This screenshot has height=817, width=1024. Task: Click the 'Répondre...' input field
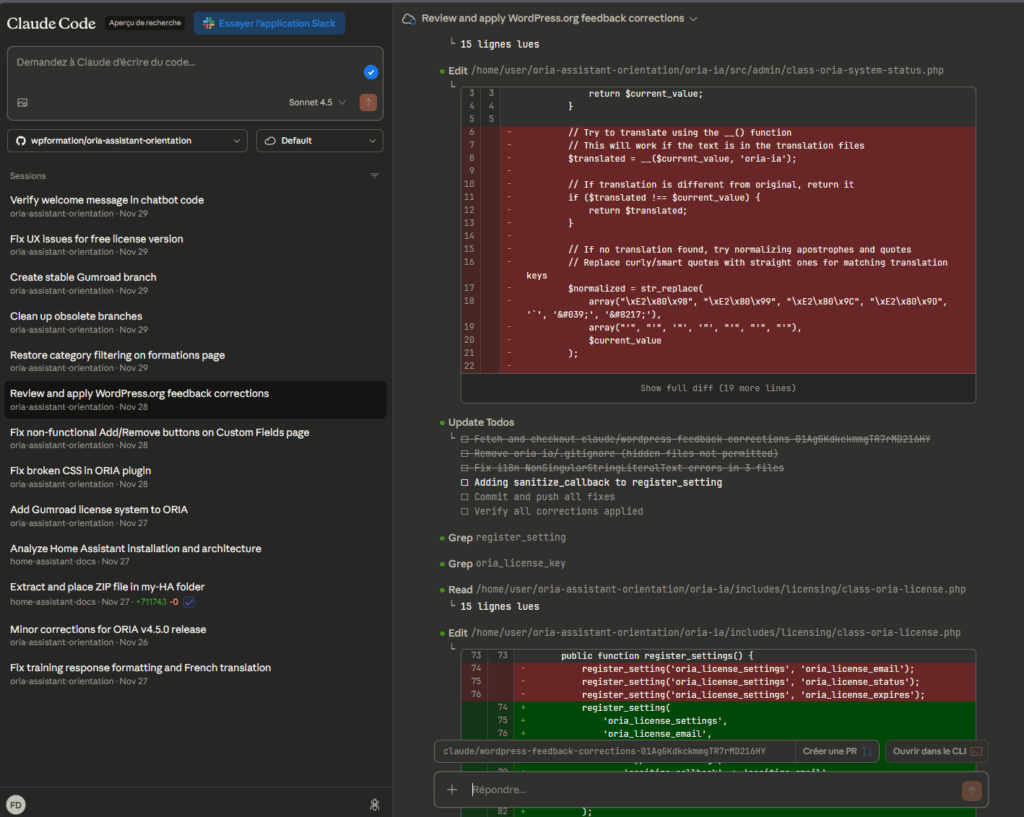[x=600, y=790]
